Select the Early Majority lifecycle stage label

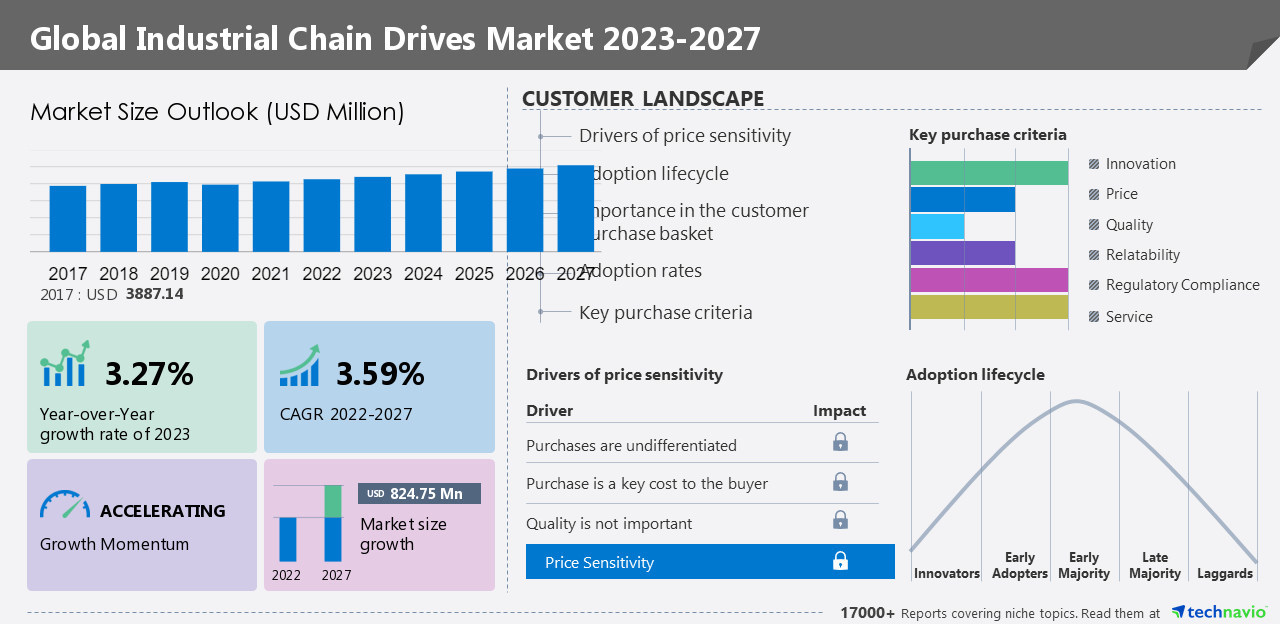pyautogui.click(x=1084, y=565)
